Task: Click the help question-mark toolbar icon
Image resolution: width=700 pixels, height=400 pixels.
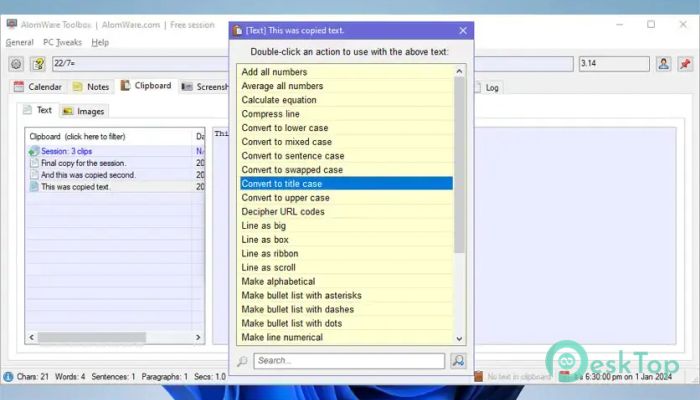Action: click(x=38, y=64)
